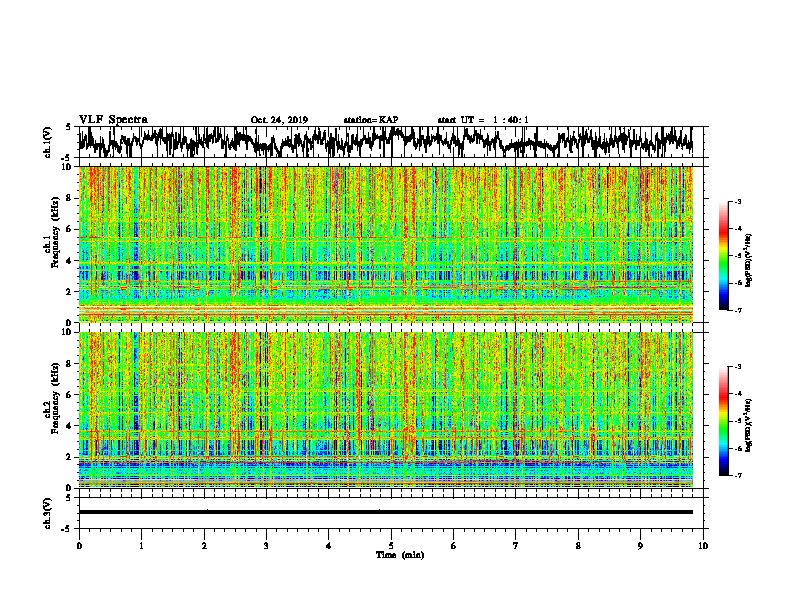The height and width of the screenshot is (612, 792).
Task: Click time axis tick label "10"
Action: [x=703, y=546]
